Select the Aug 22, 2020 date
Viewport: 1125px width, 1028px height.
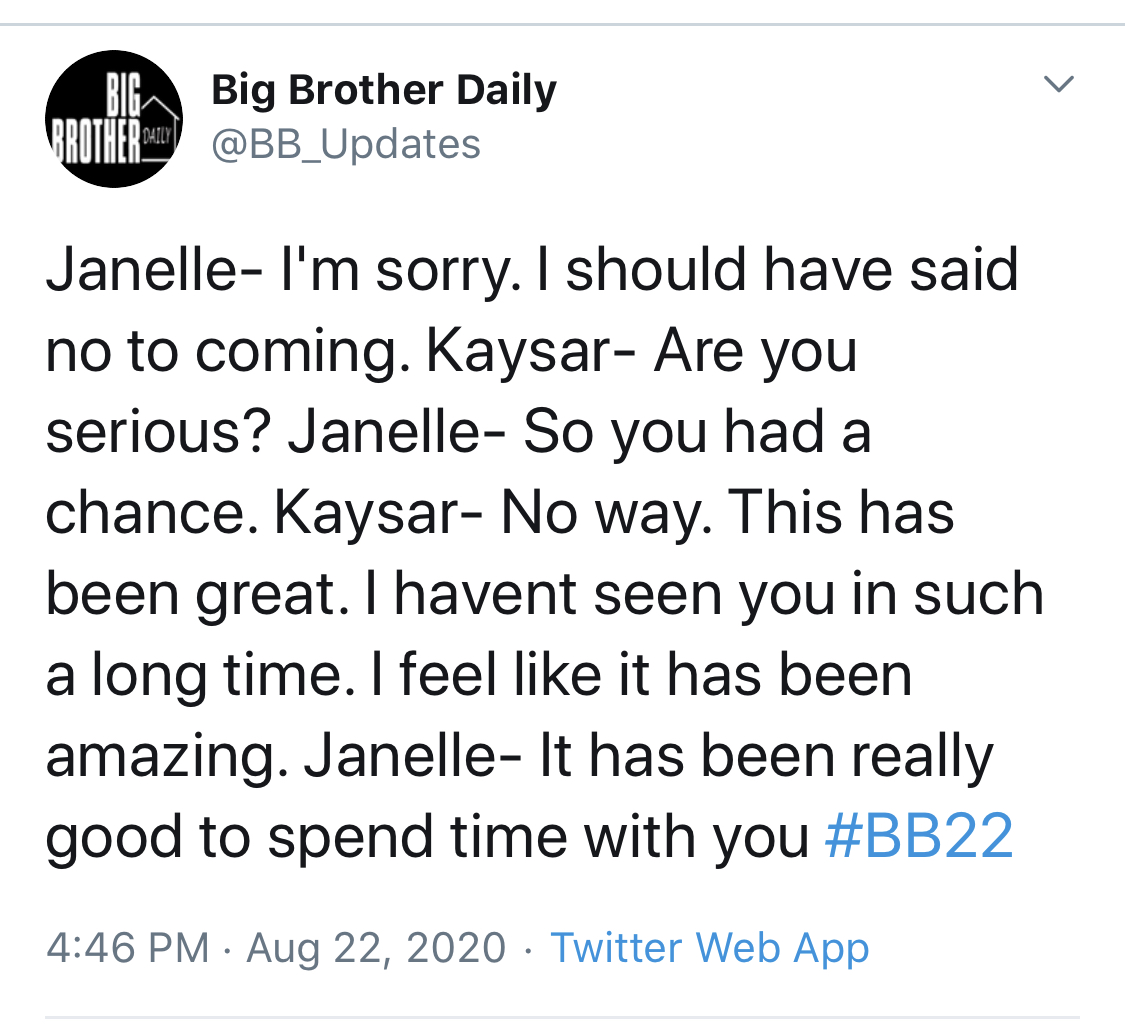coord(377,948)
